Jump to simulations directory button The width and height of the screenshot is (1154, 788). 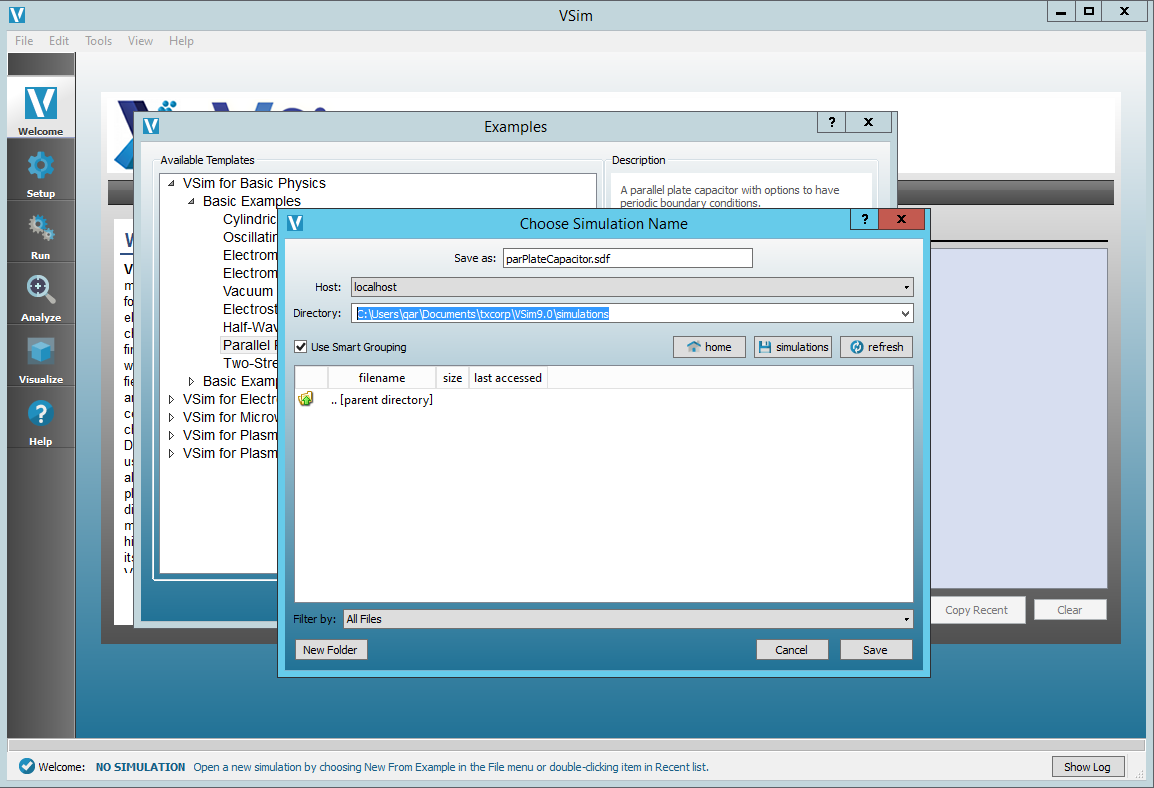[793, 347]
